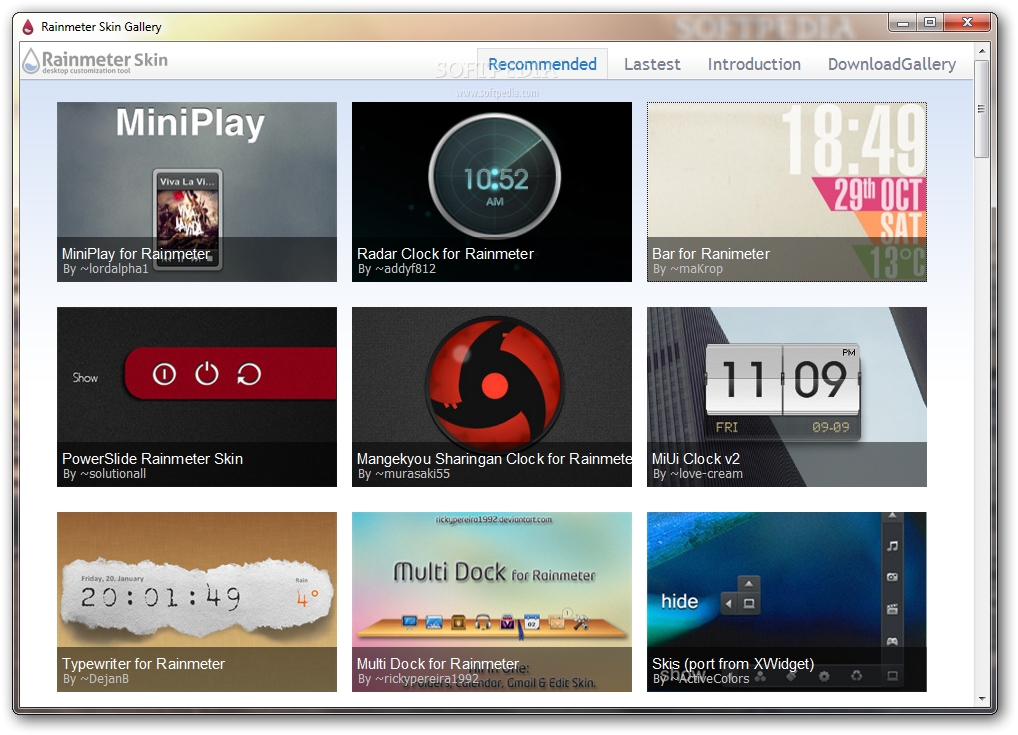This screenshot has height=735, width=1018.
Task: Open the MiUi Clock v2 skin
Action: (786, 397)
